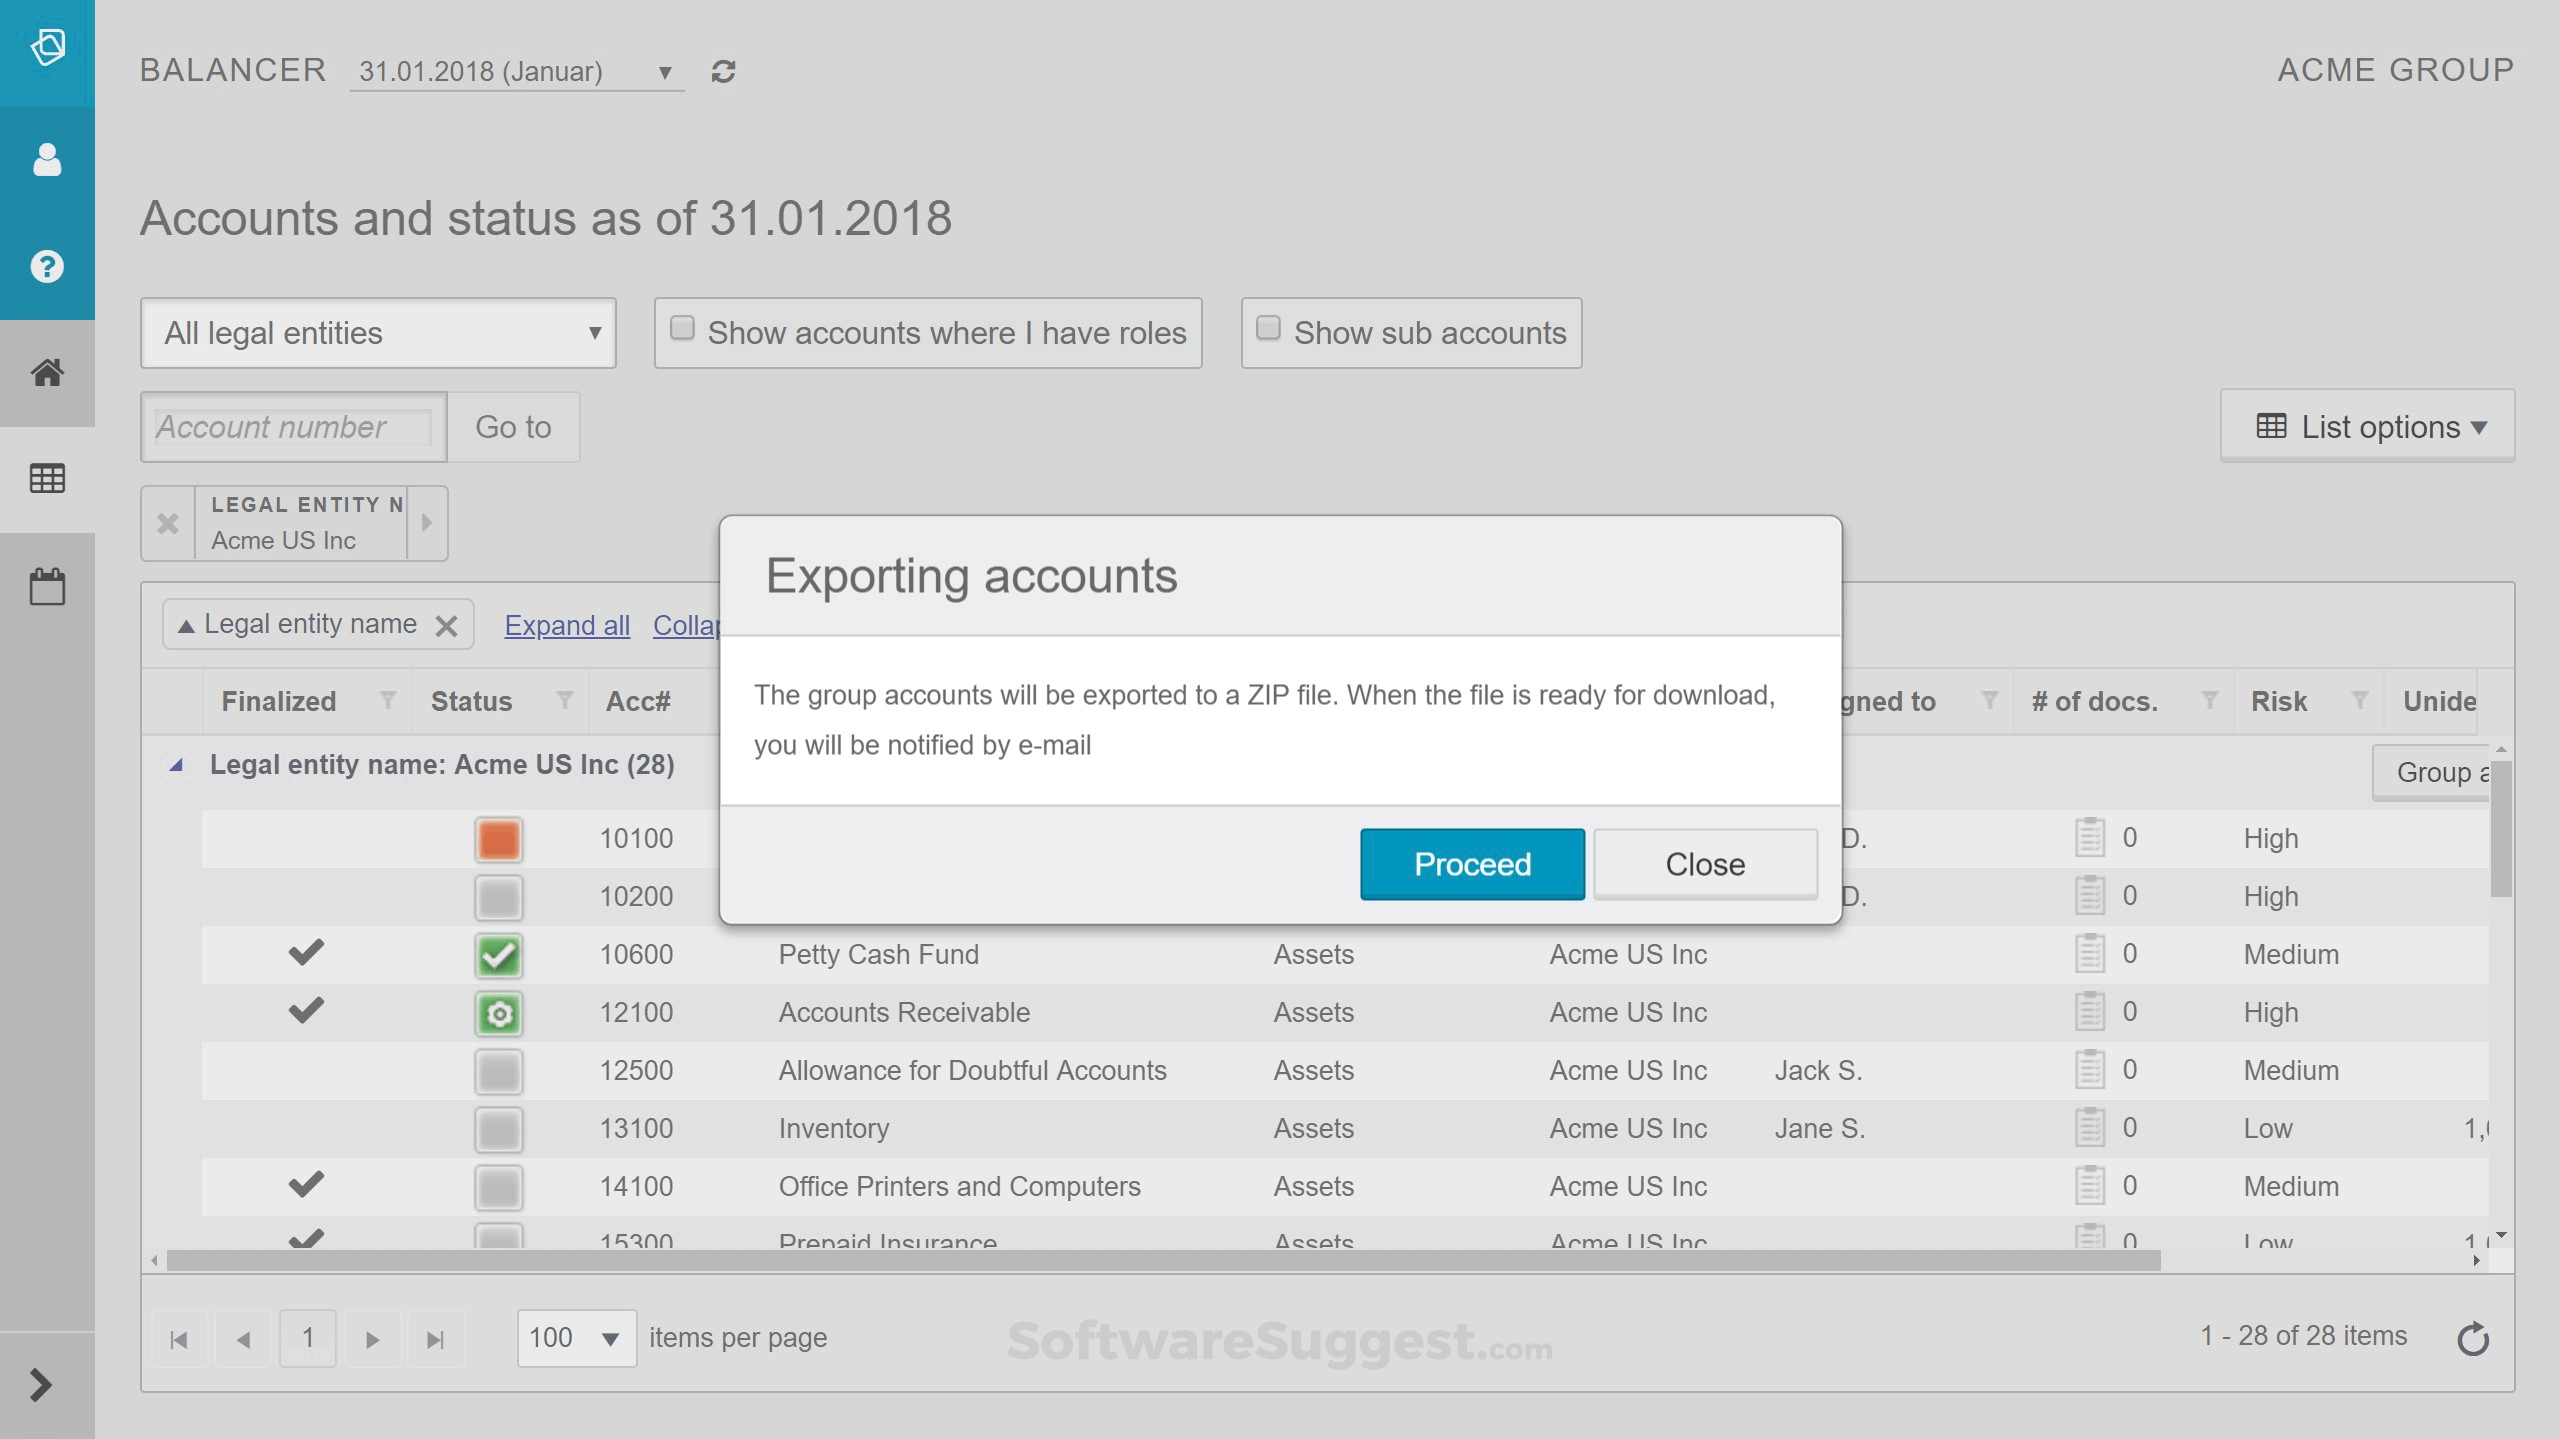The height and width of the screenshot is (1439, 2560).
Task: Enable 'Show accounts where I have roles'
Action: coord(683,326)
